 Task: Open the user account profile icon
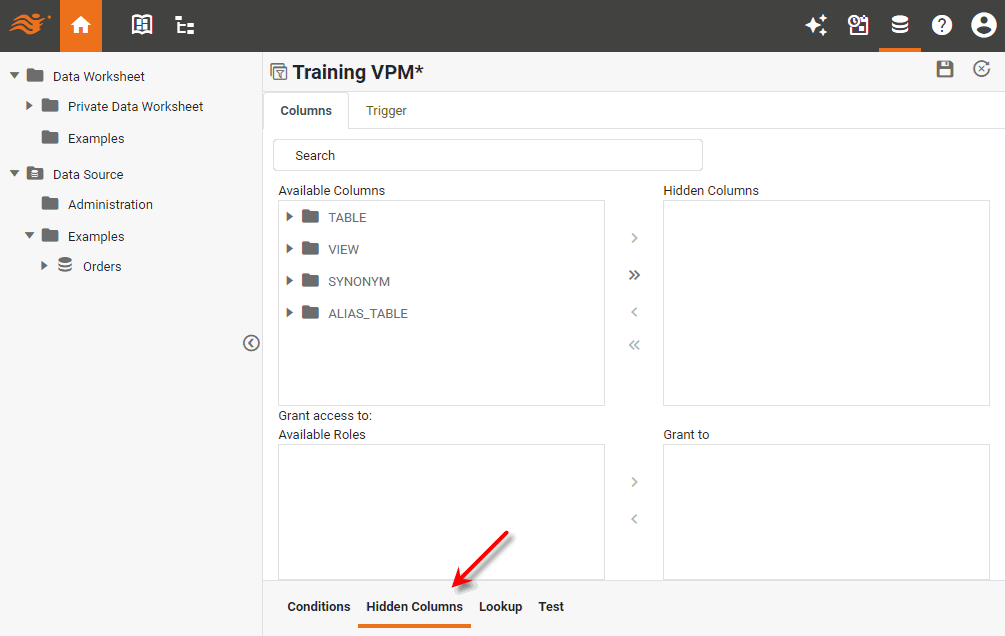tap(983, 26)
